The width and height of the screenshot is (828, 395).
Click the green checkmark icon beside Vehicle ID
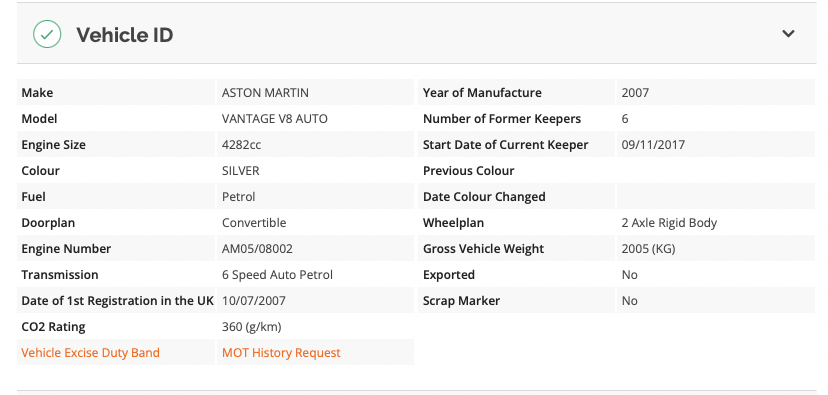[47, 34]
